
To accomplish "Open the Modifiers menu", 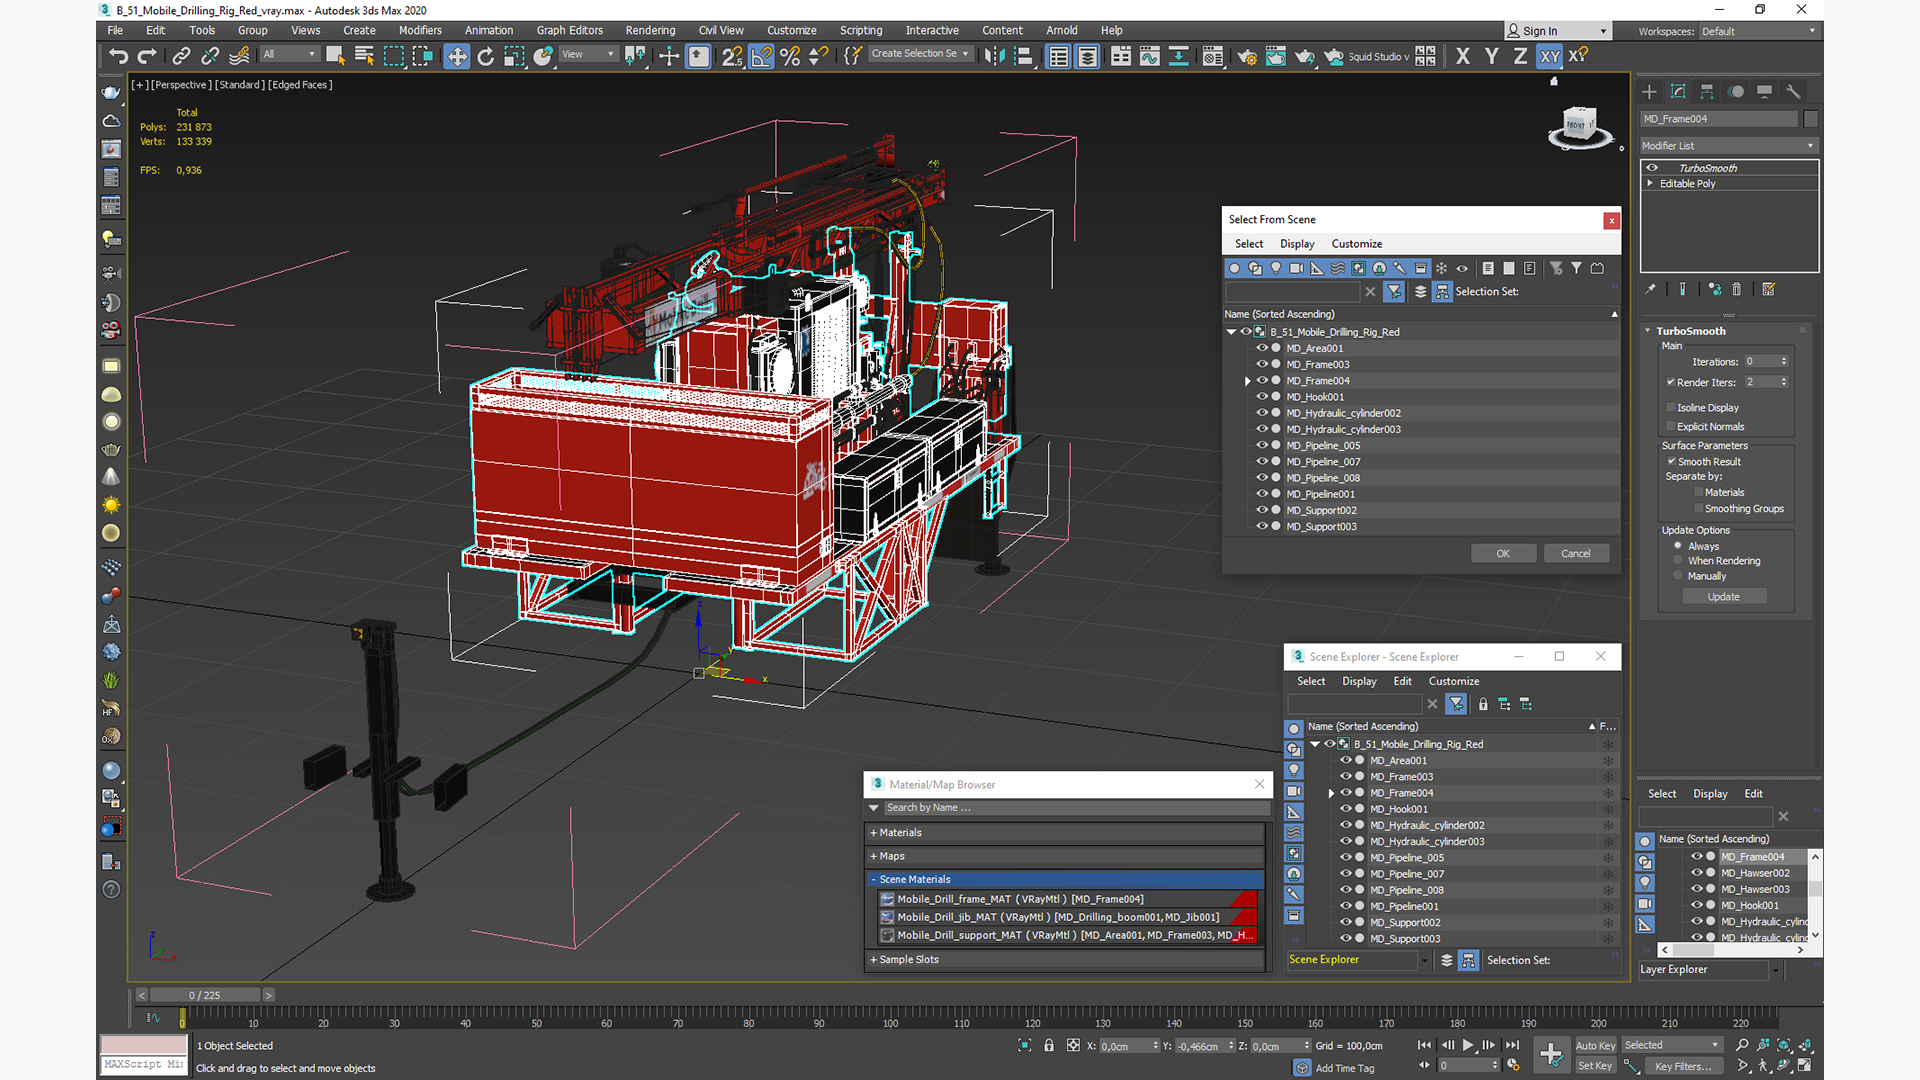I will [x=420, y=30].
